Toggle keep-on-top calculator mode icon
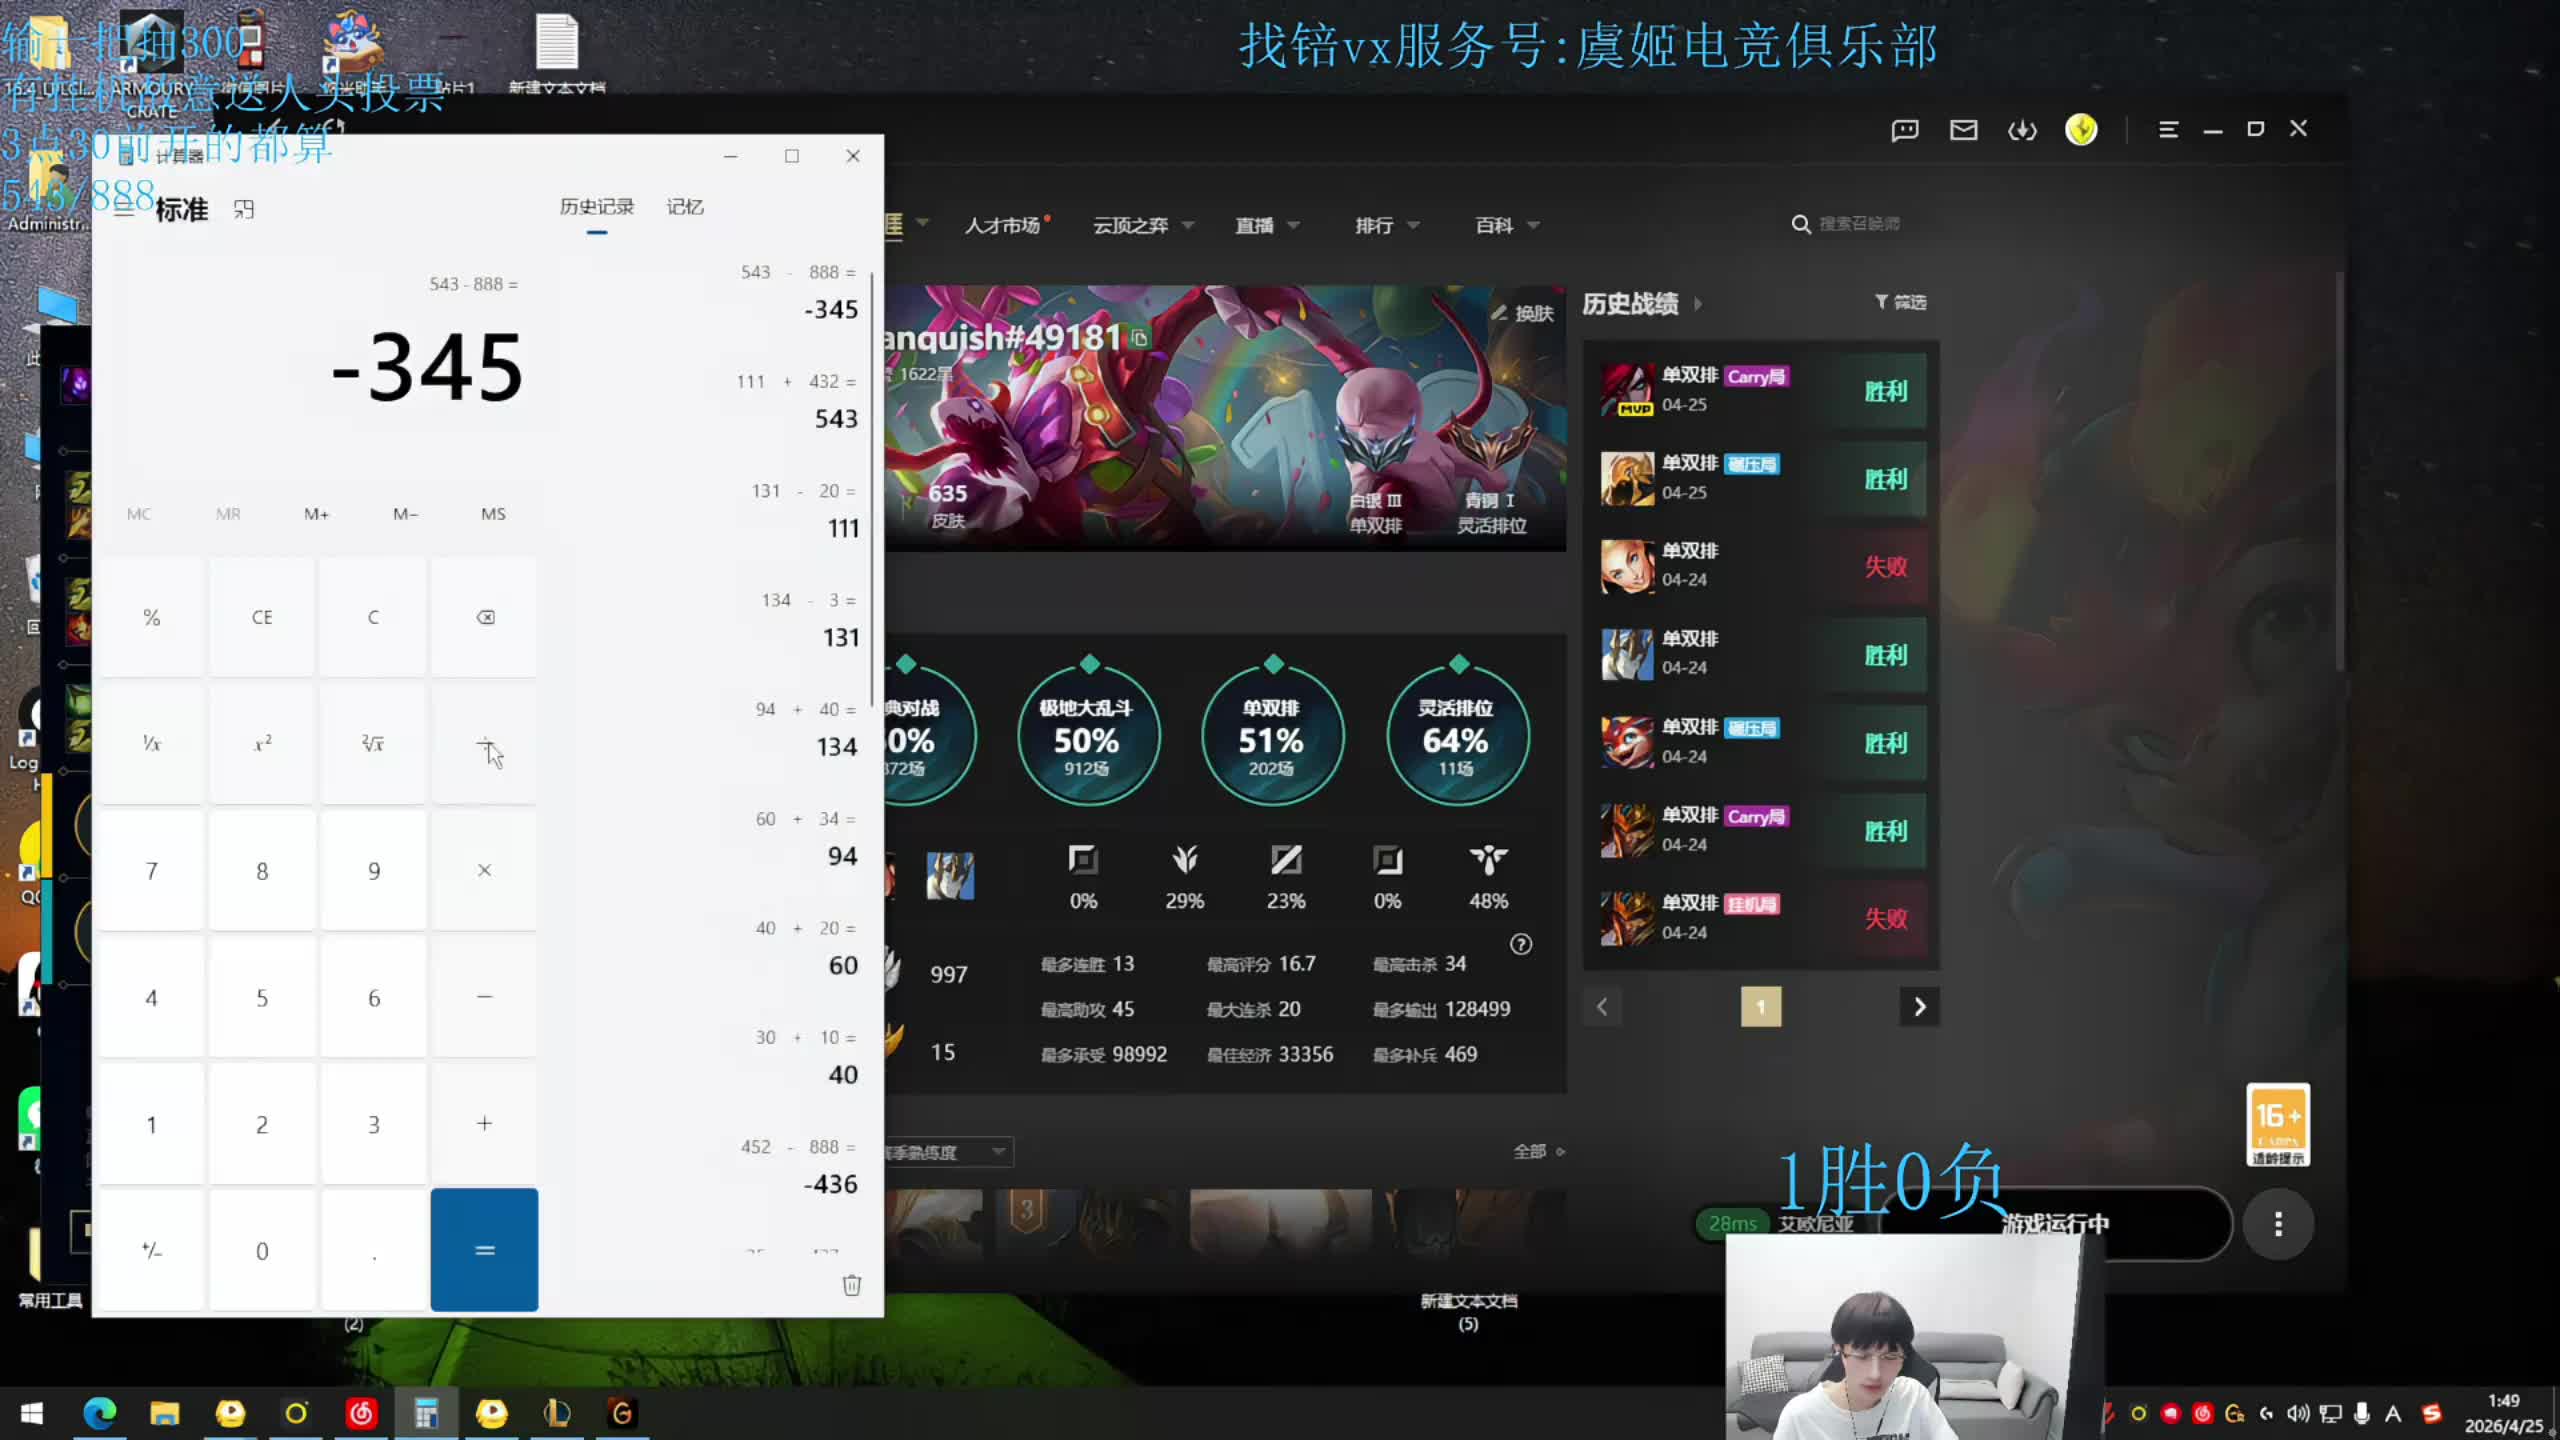 pyautogui.click(x=244, y=209)
